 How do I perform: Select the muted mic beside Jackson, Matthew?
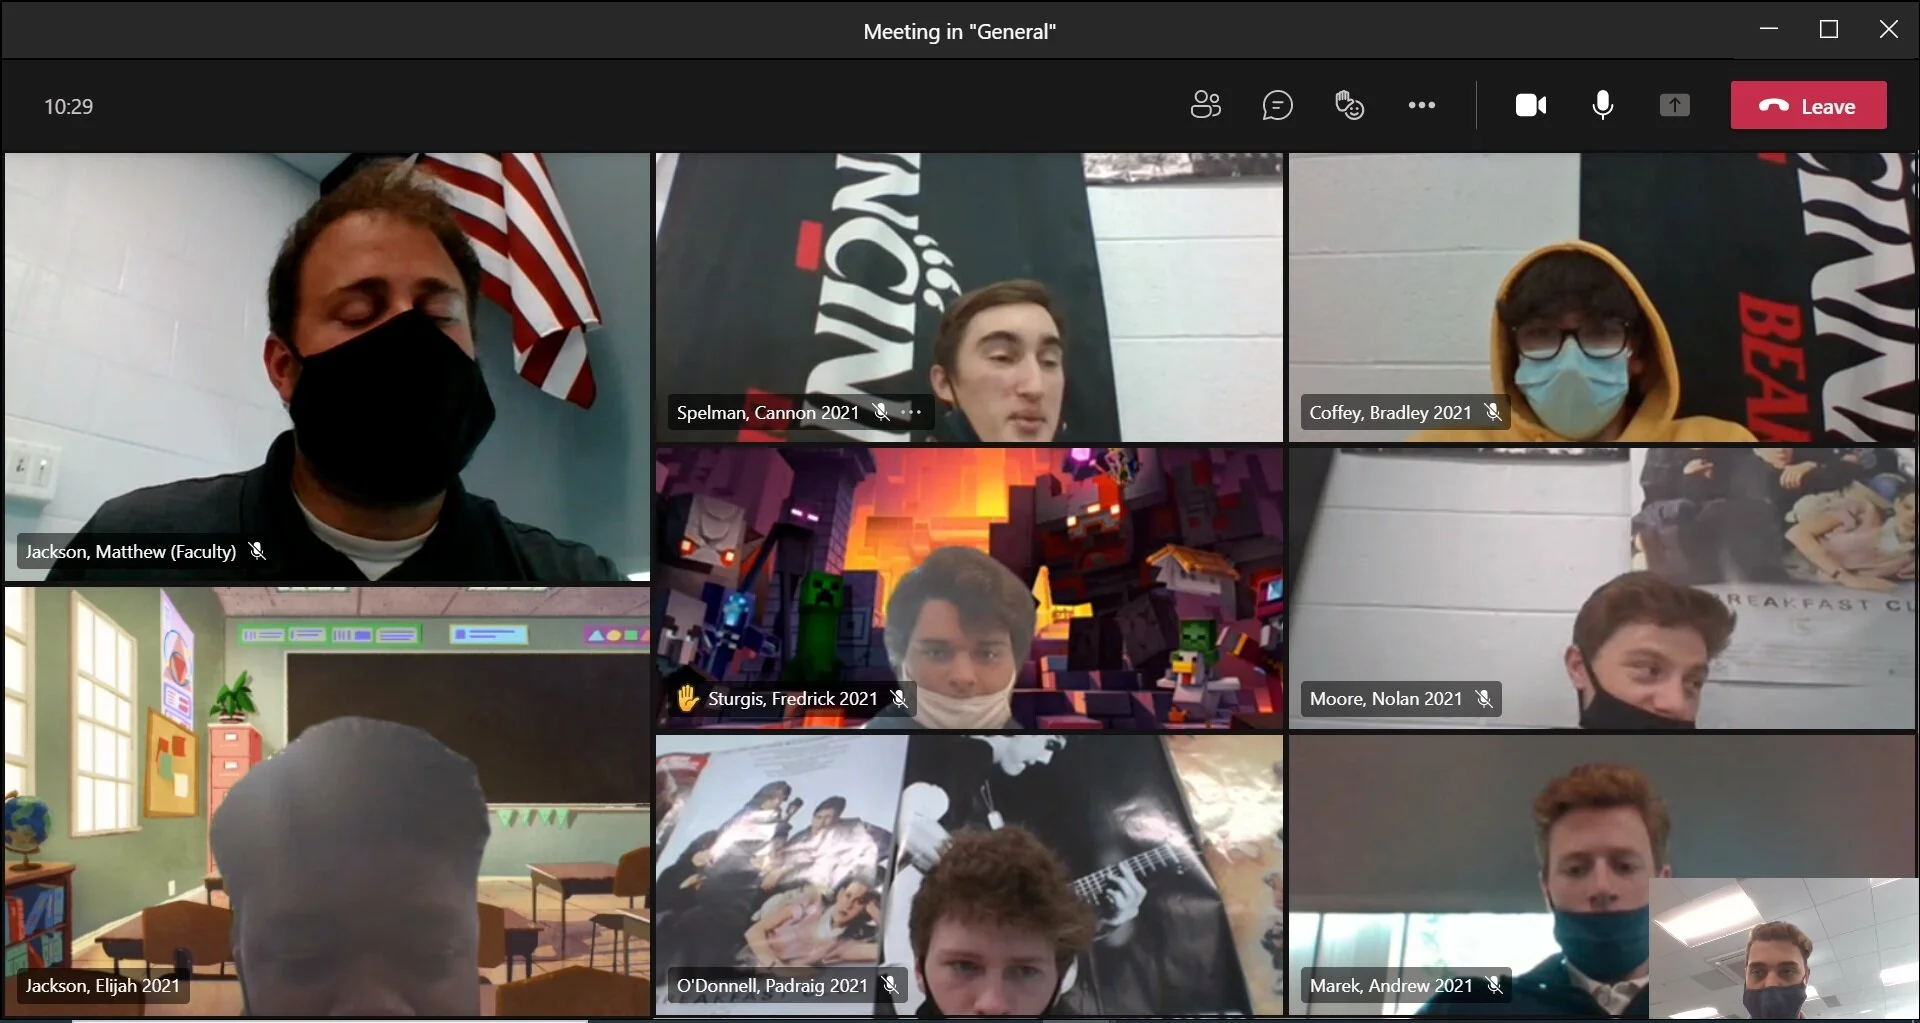click(x=257, y=551)
